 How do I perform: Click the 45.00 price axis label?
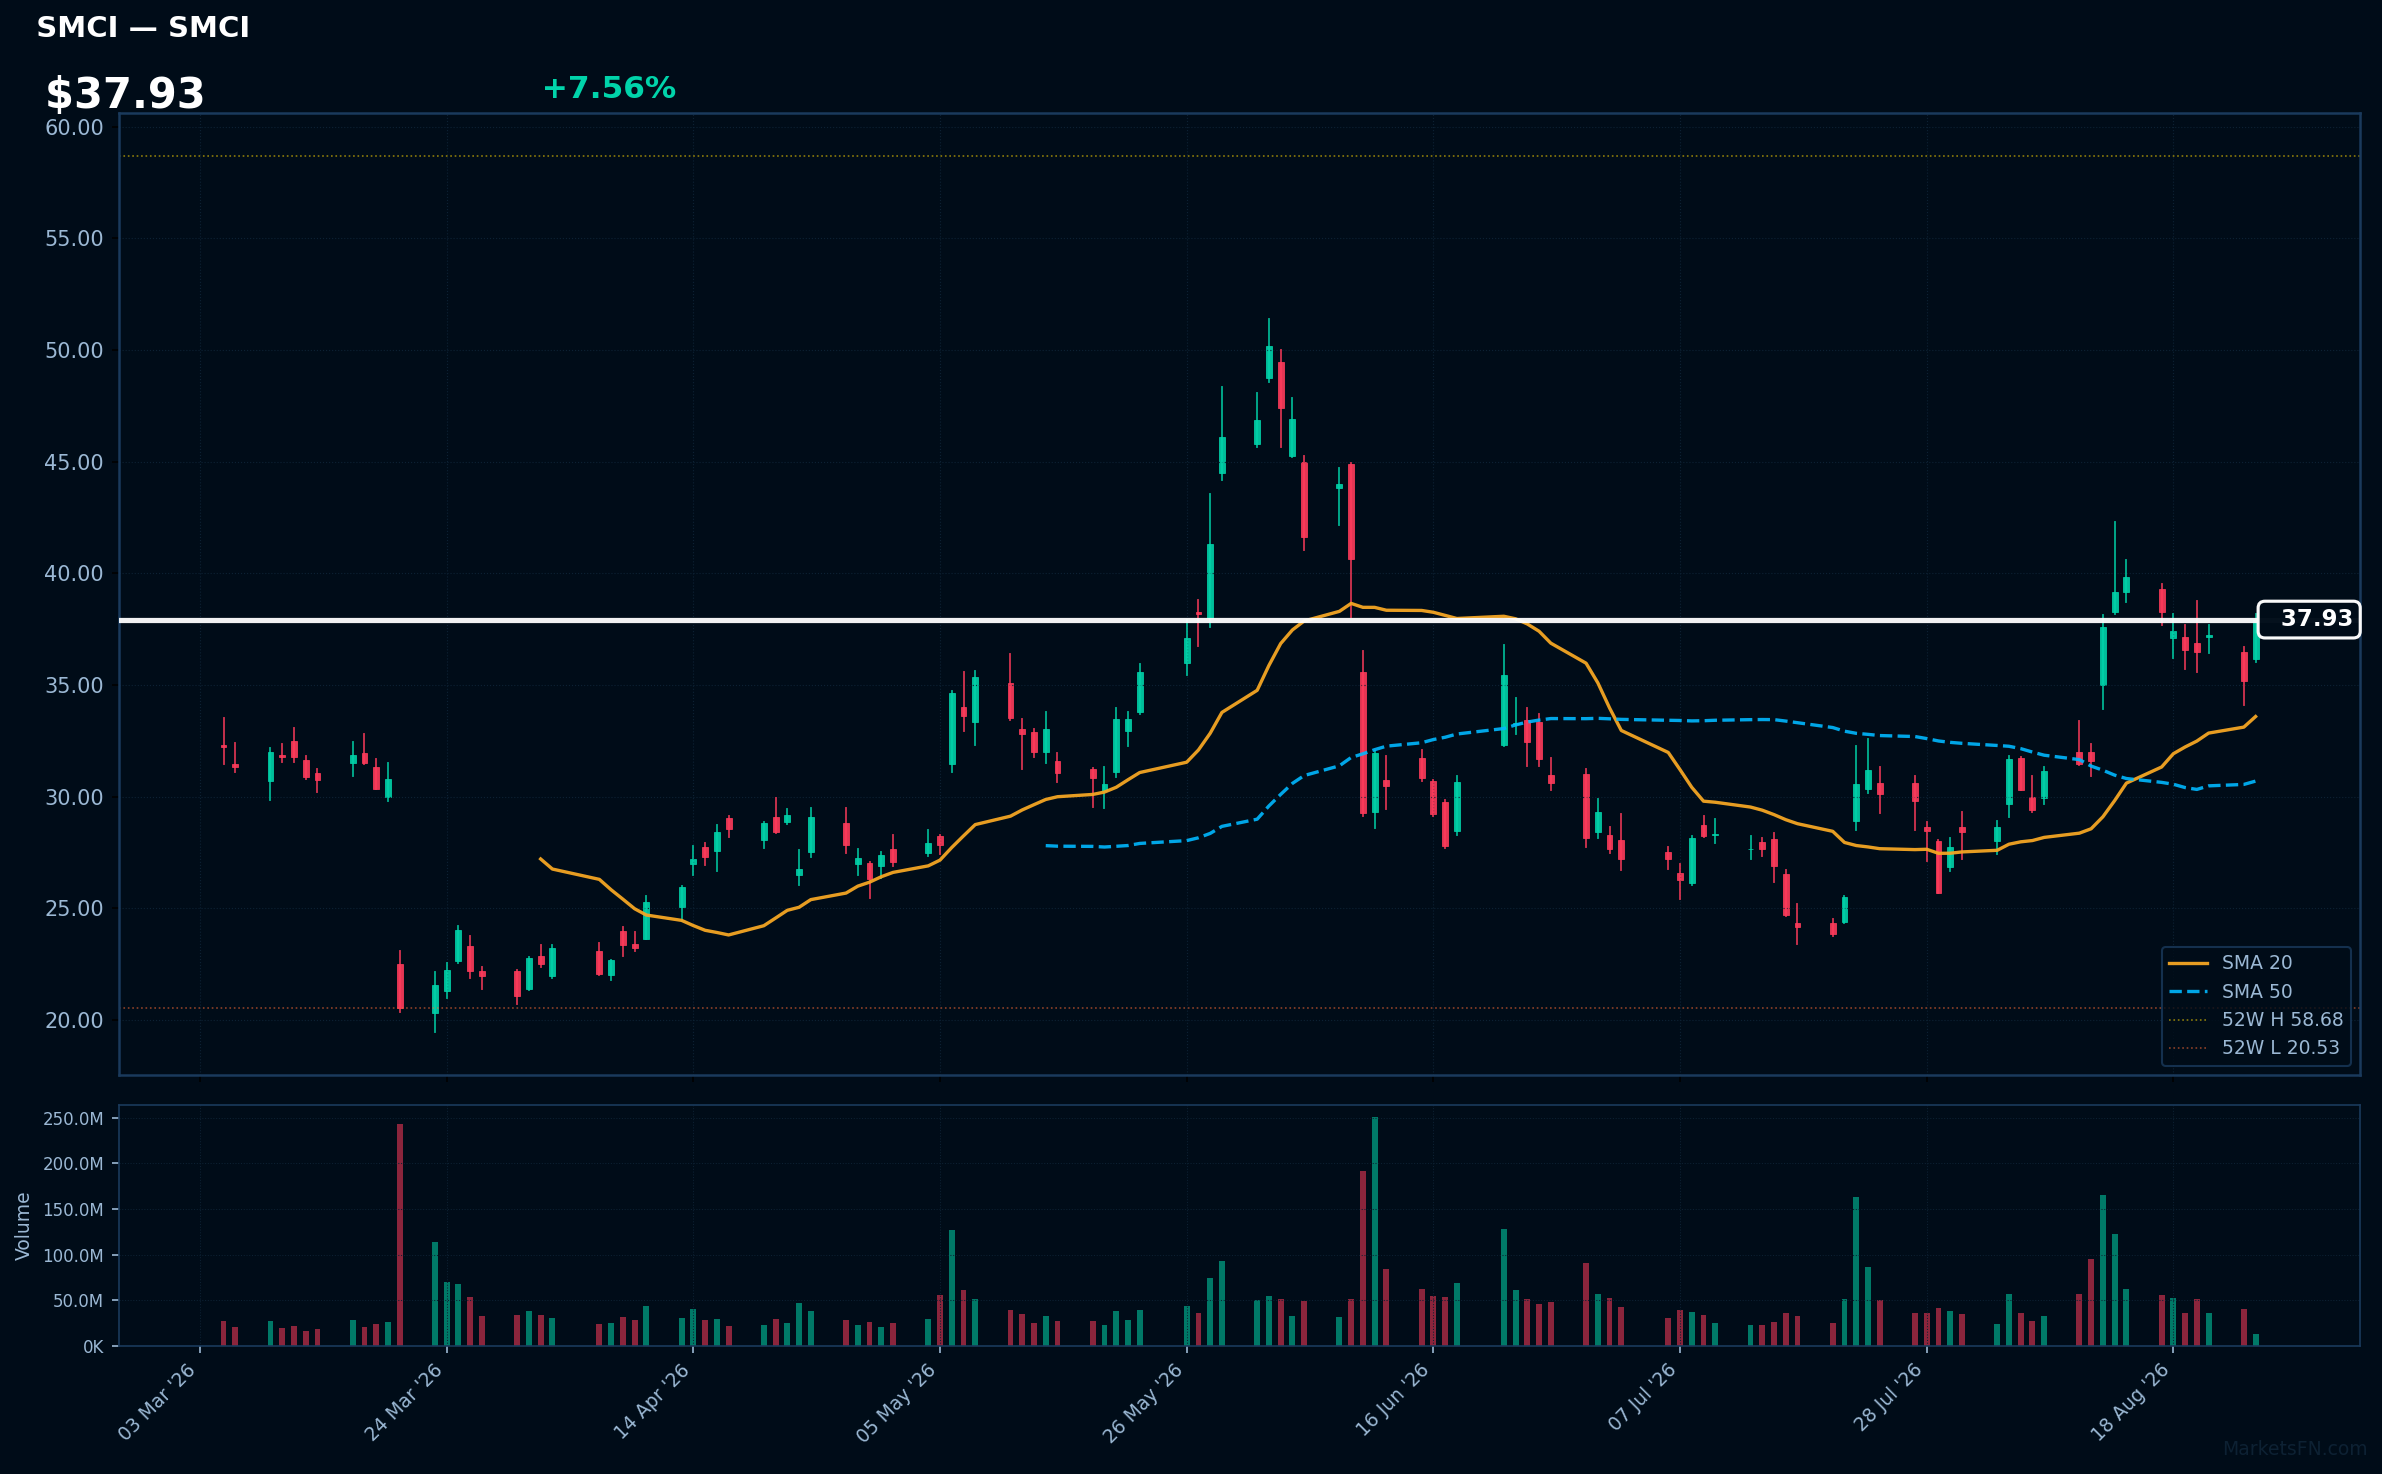[x=74, y=463]
